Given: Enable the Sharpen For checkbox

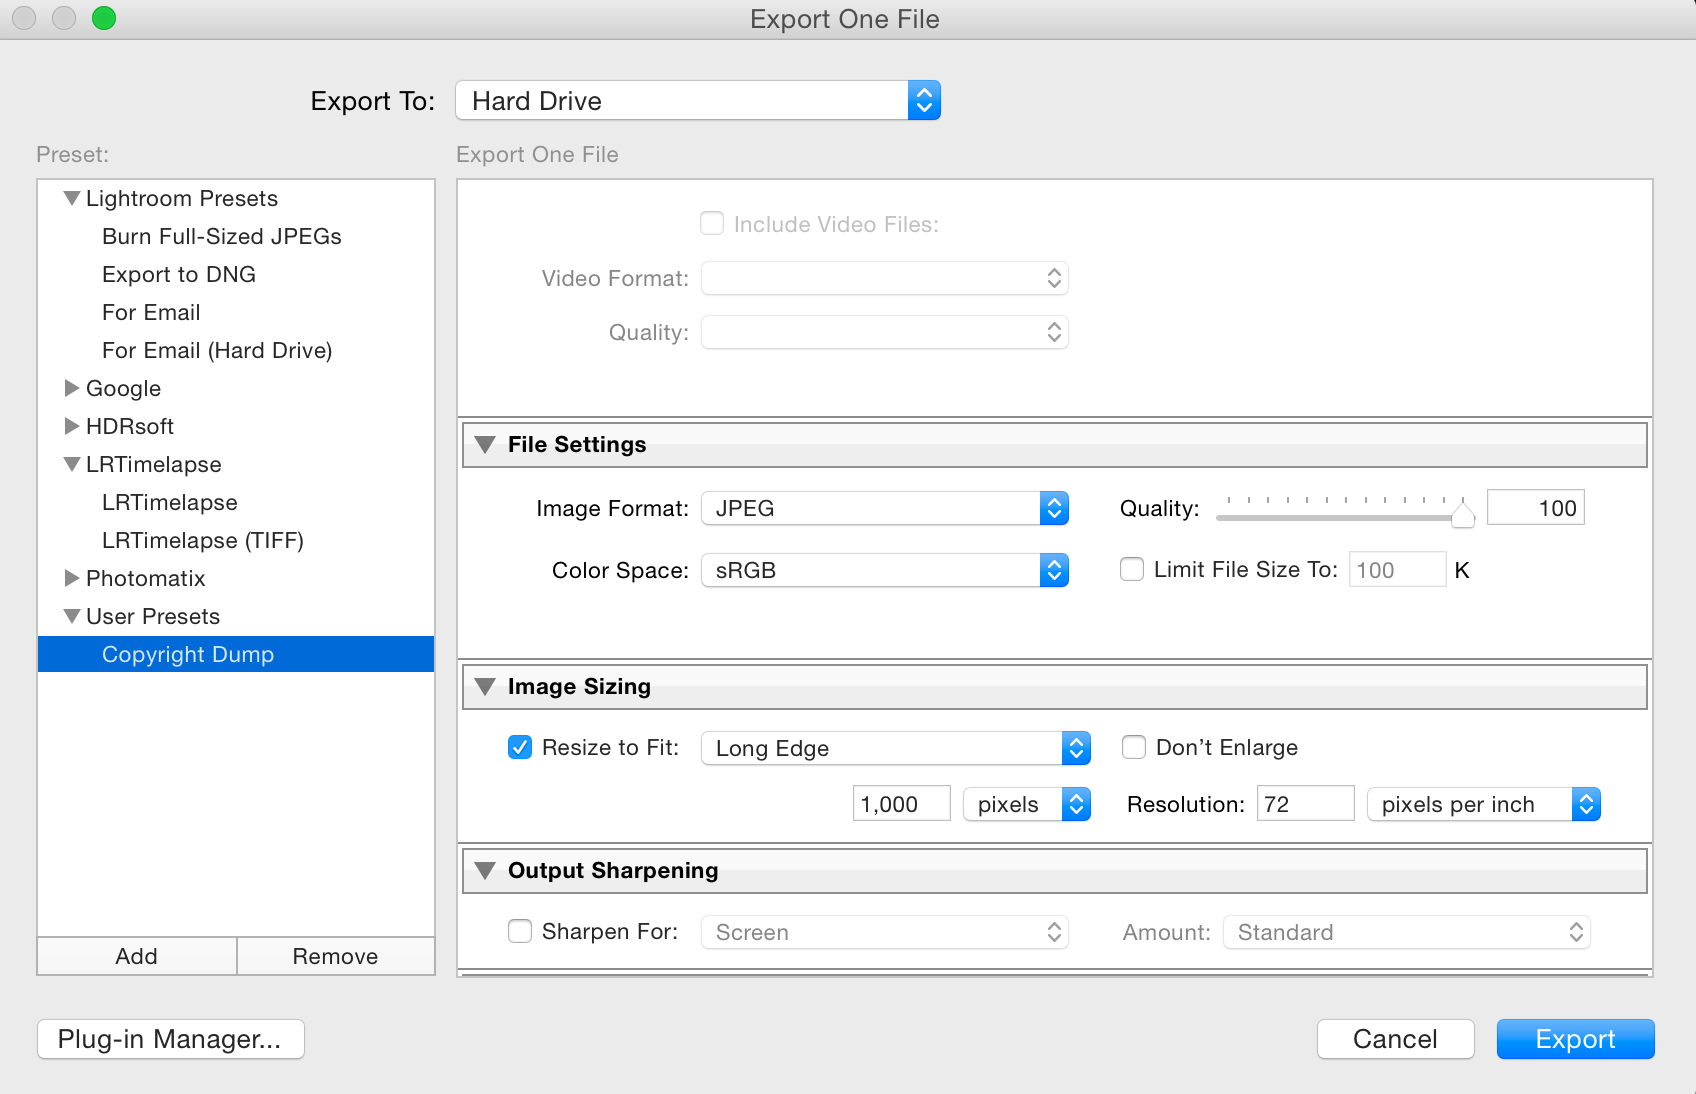Looking at the screenshot, I should 520,931.
